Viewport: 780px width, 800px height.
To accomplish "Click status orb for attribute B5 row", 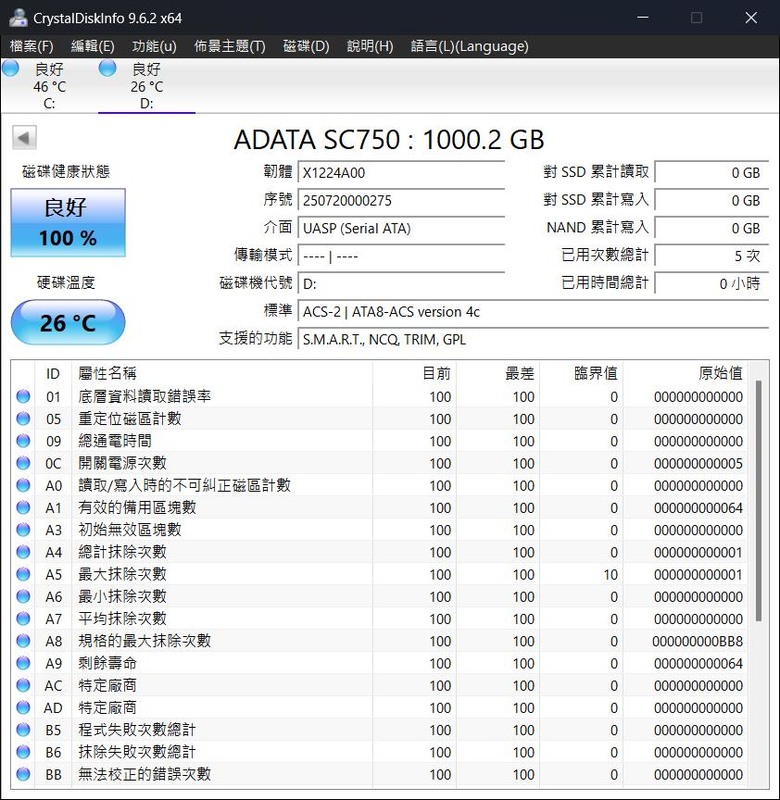I will click(23, 730).
